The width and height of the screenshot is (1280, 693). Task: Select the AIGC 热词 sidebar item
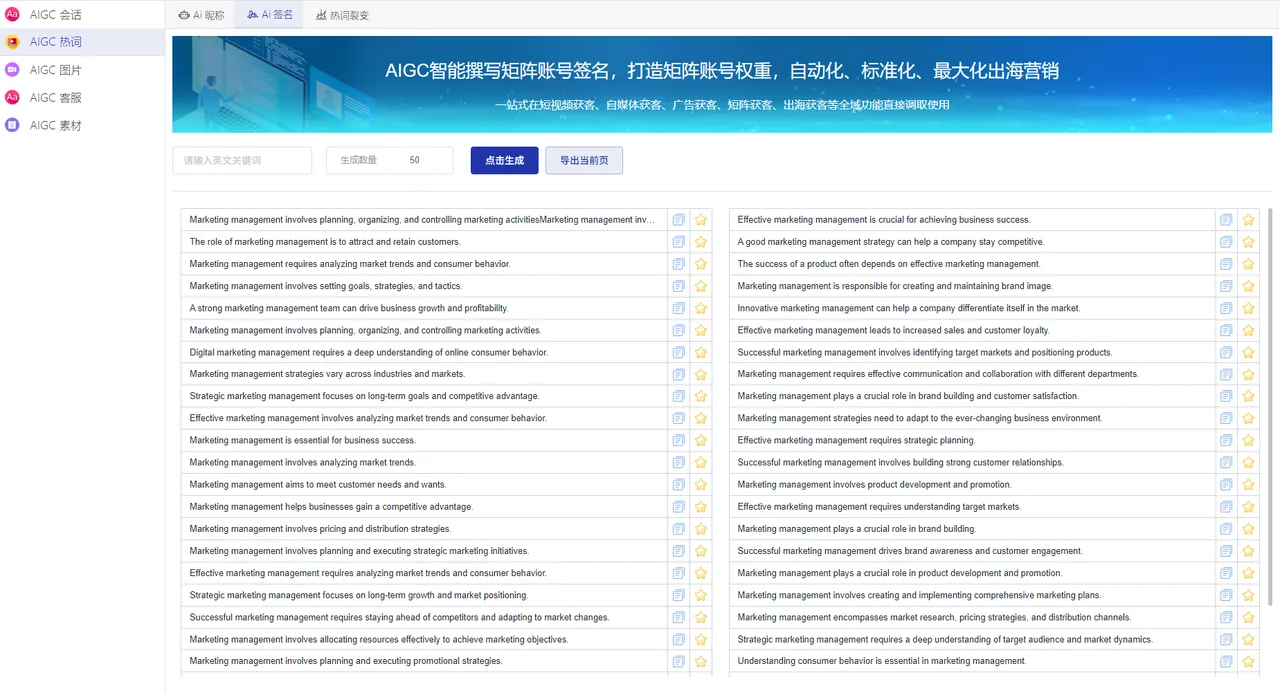[55, 42]
